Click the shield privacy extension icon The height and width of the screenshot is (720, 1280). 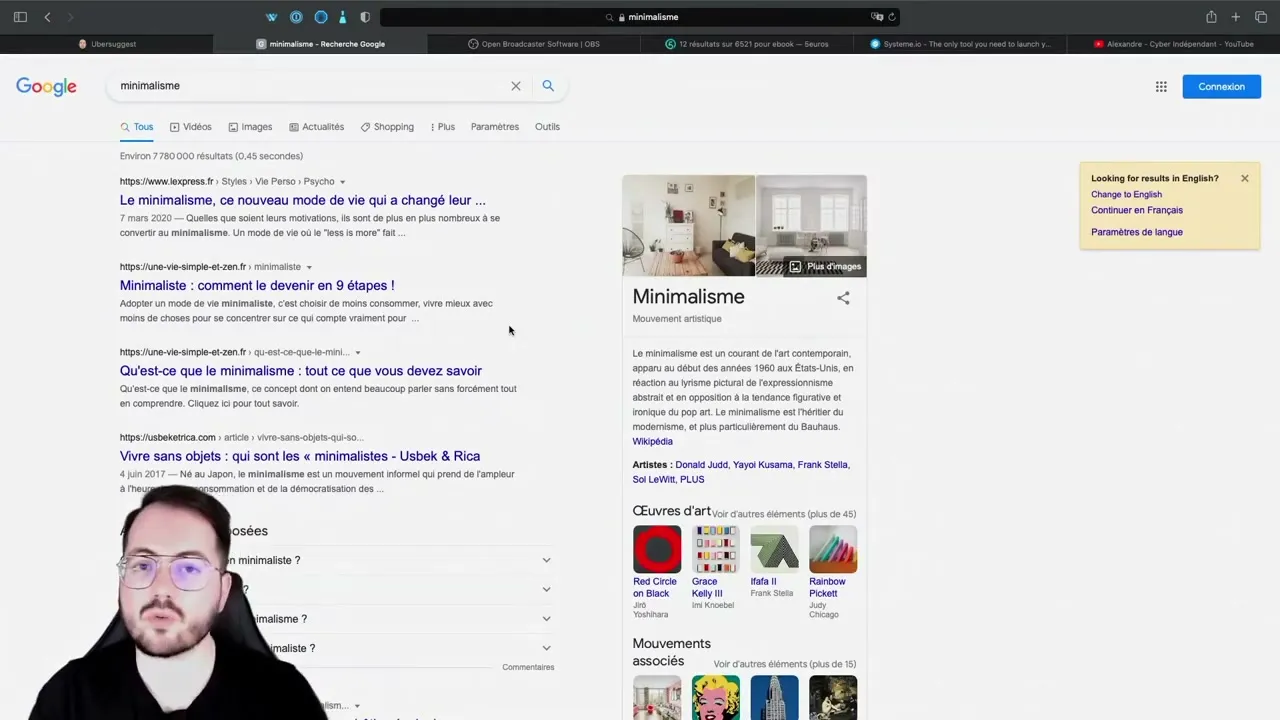[365, 17]
